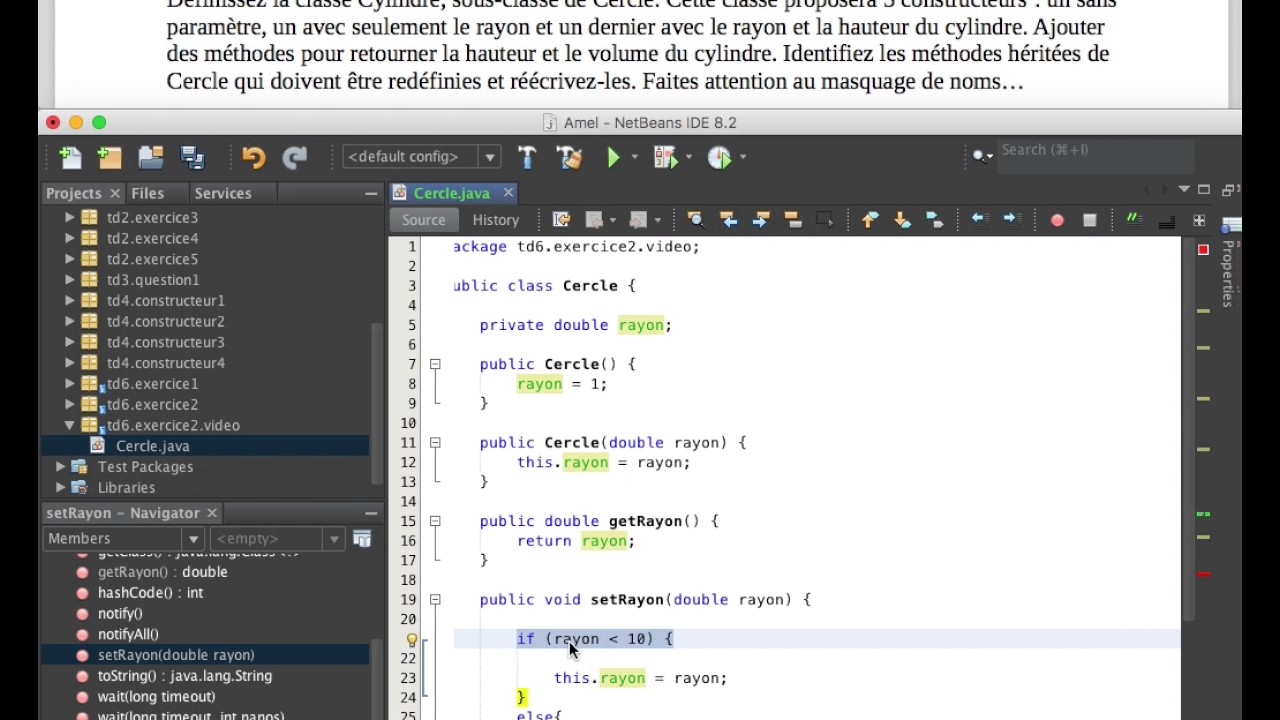Image resolution: width=1280 pixels, height=720 pixels.
Task: Stop macro recording with the square icon
Action: 1089,220
